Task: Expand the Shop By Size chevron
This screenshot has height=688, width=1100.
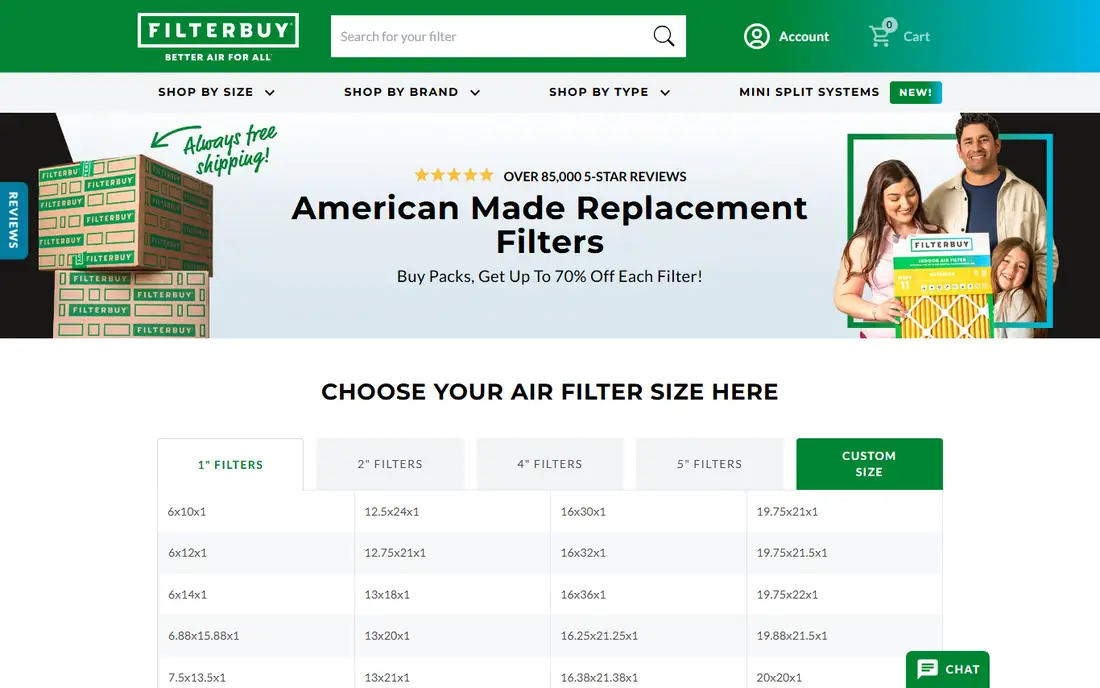Action: pos(269,93)
